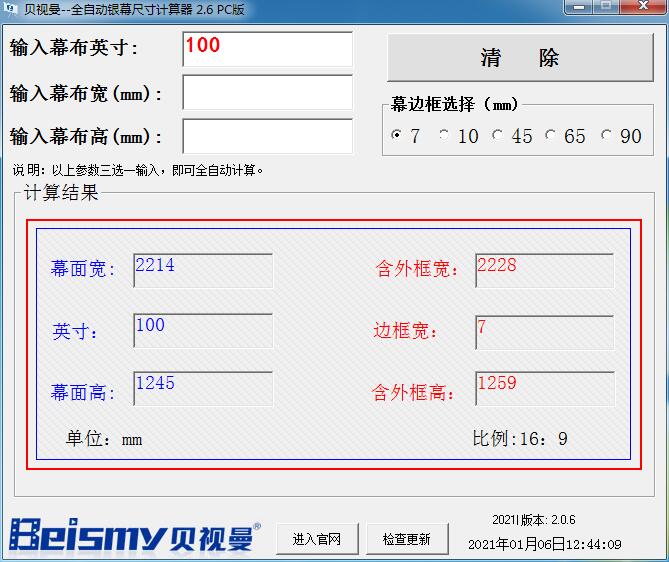Click the blue 幕面高 label
Screen dimensions: 669x562
point(83,392)
